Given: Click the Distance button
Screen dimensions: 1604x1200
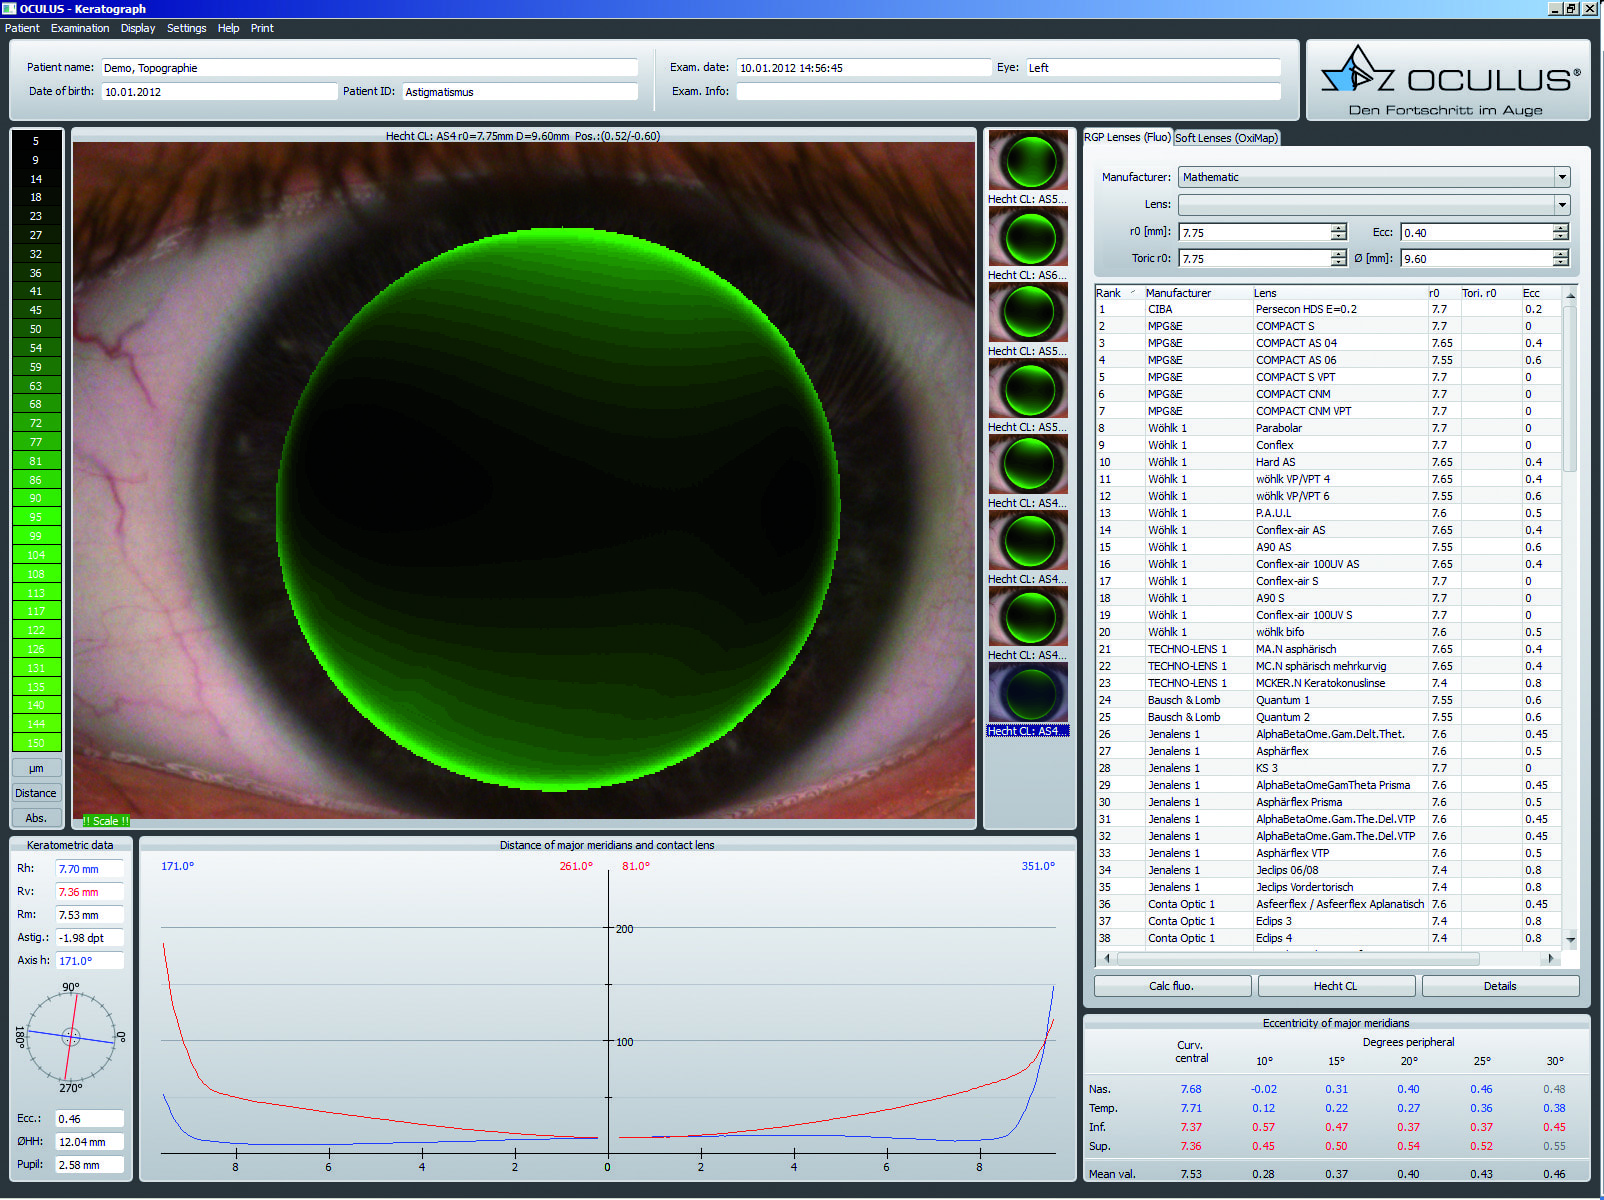Looking at the screenshot, I should tap(36, 793).
